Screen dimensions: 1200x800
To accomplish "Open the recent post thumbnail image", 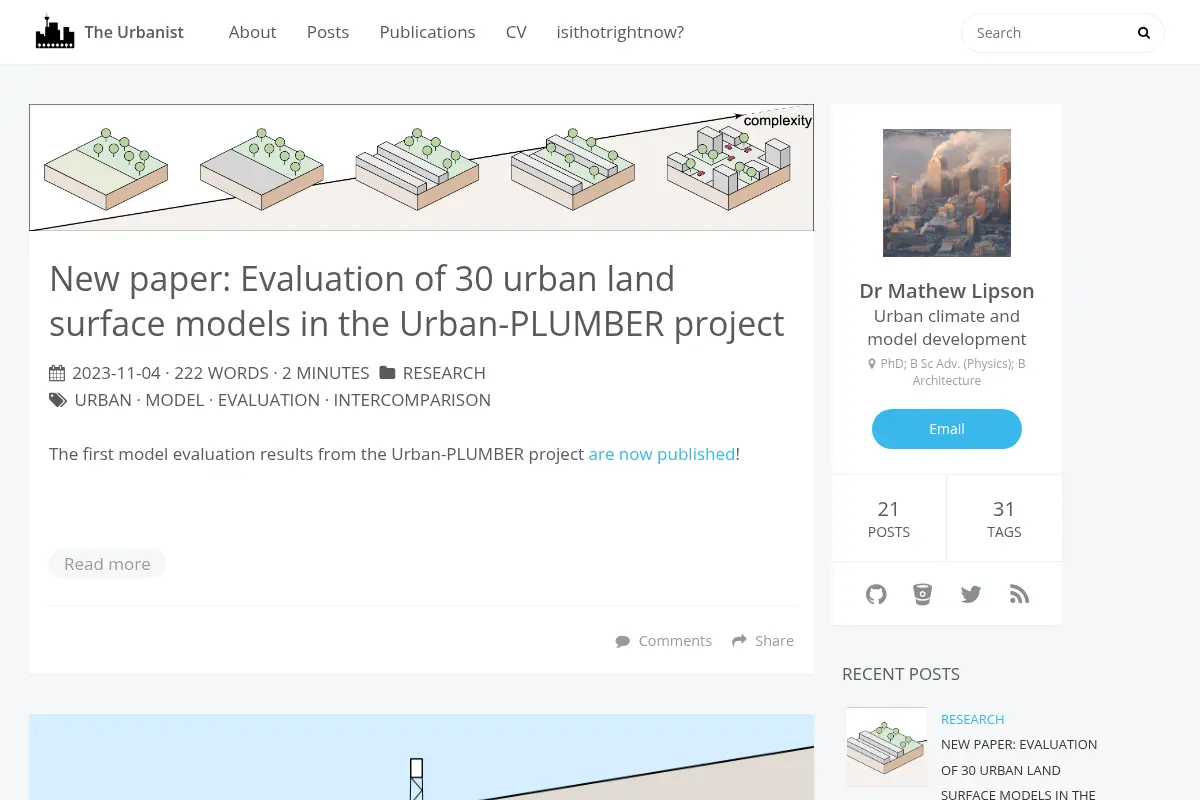I will [887, 747].
